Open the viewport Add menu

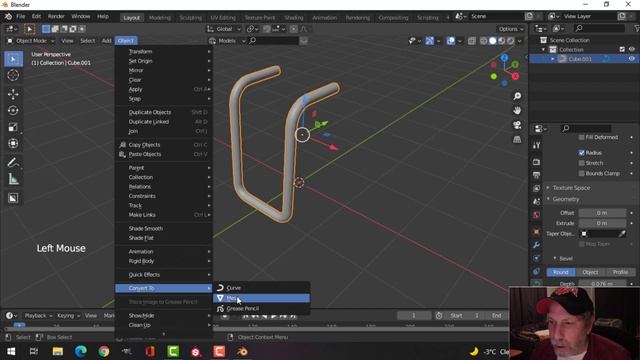point(107,41)
